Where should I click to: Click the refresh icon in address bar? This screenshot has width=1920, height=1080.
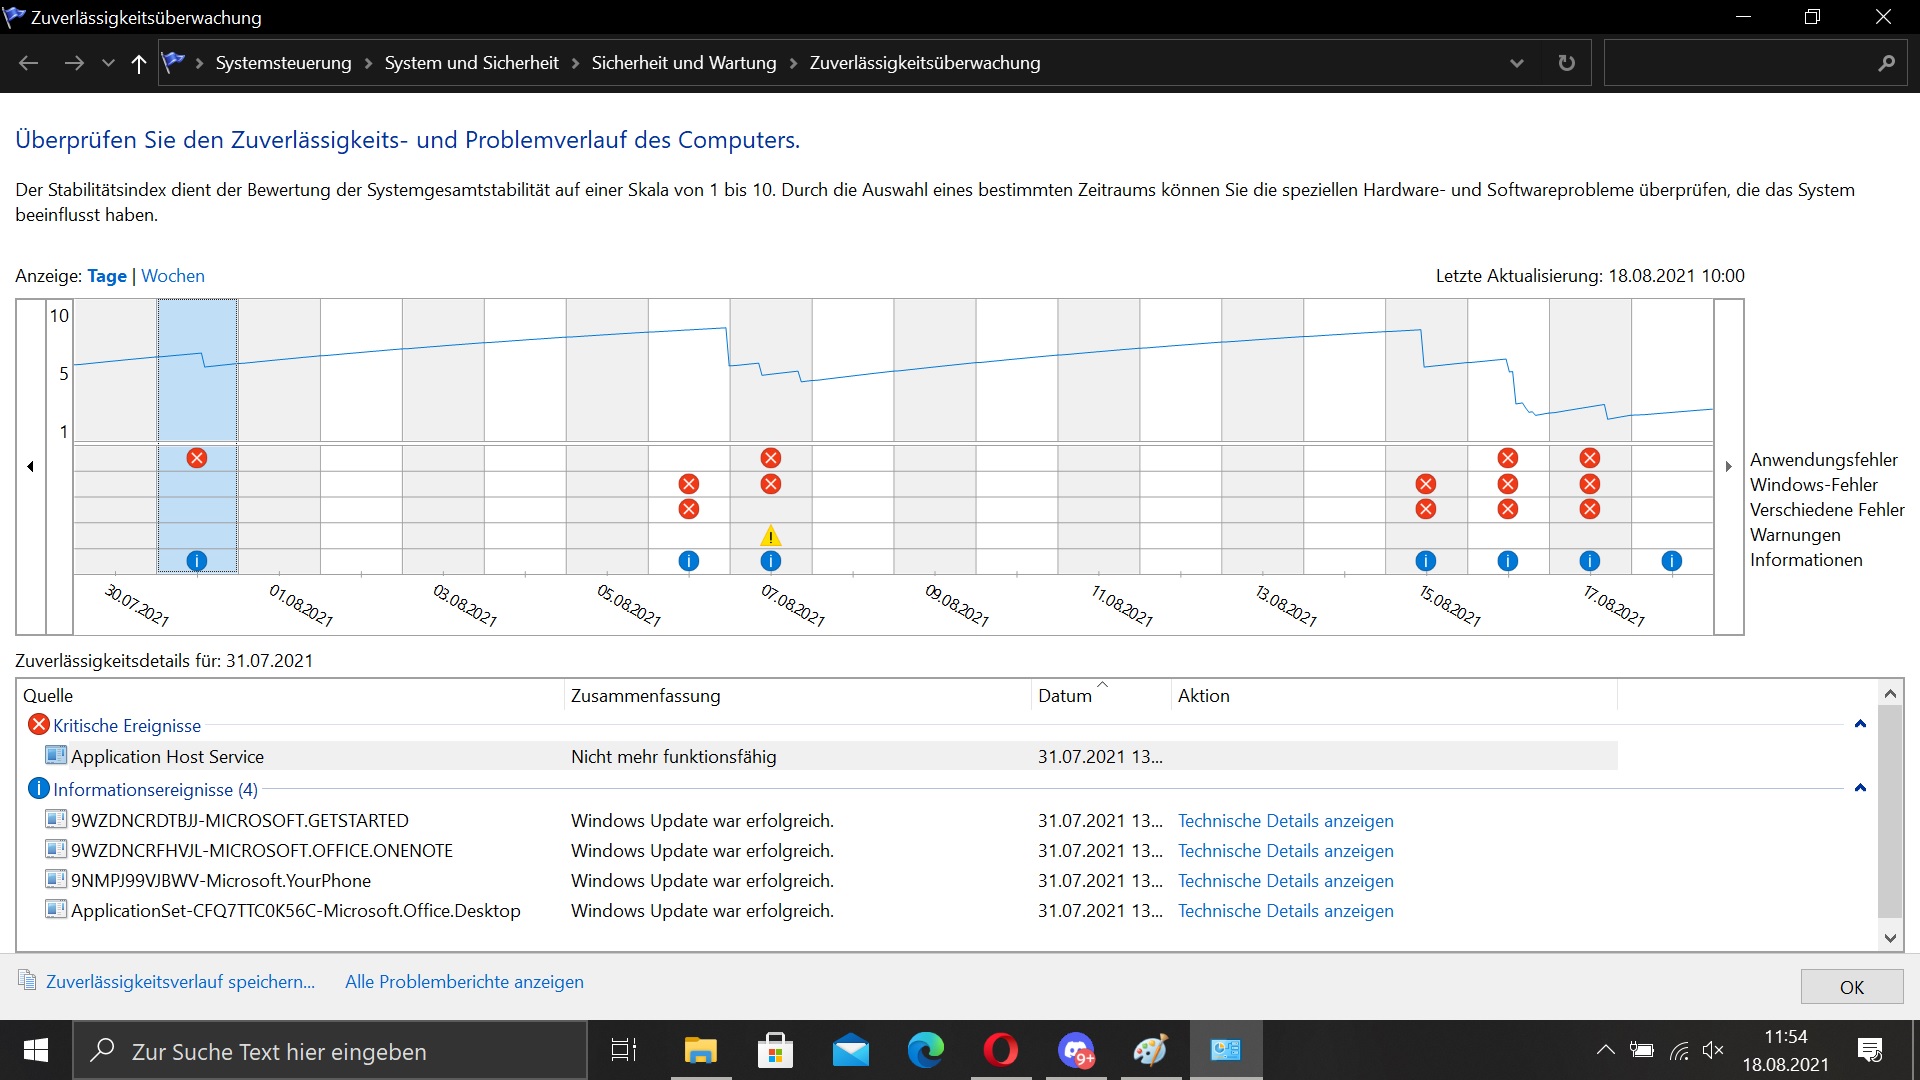click(1566, 63)
